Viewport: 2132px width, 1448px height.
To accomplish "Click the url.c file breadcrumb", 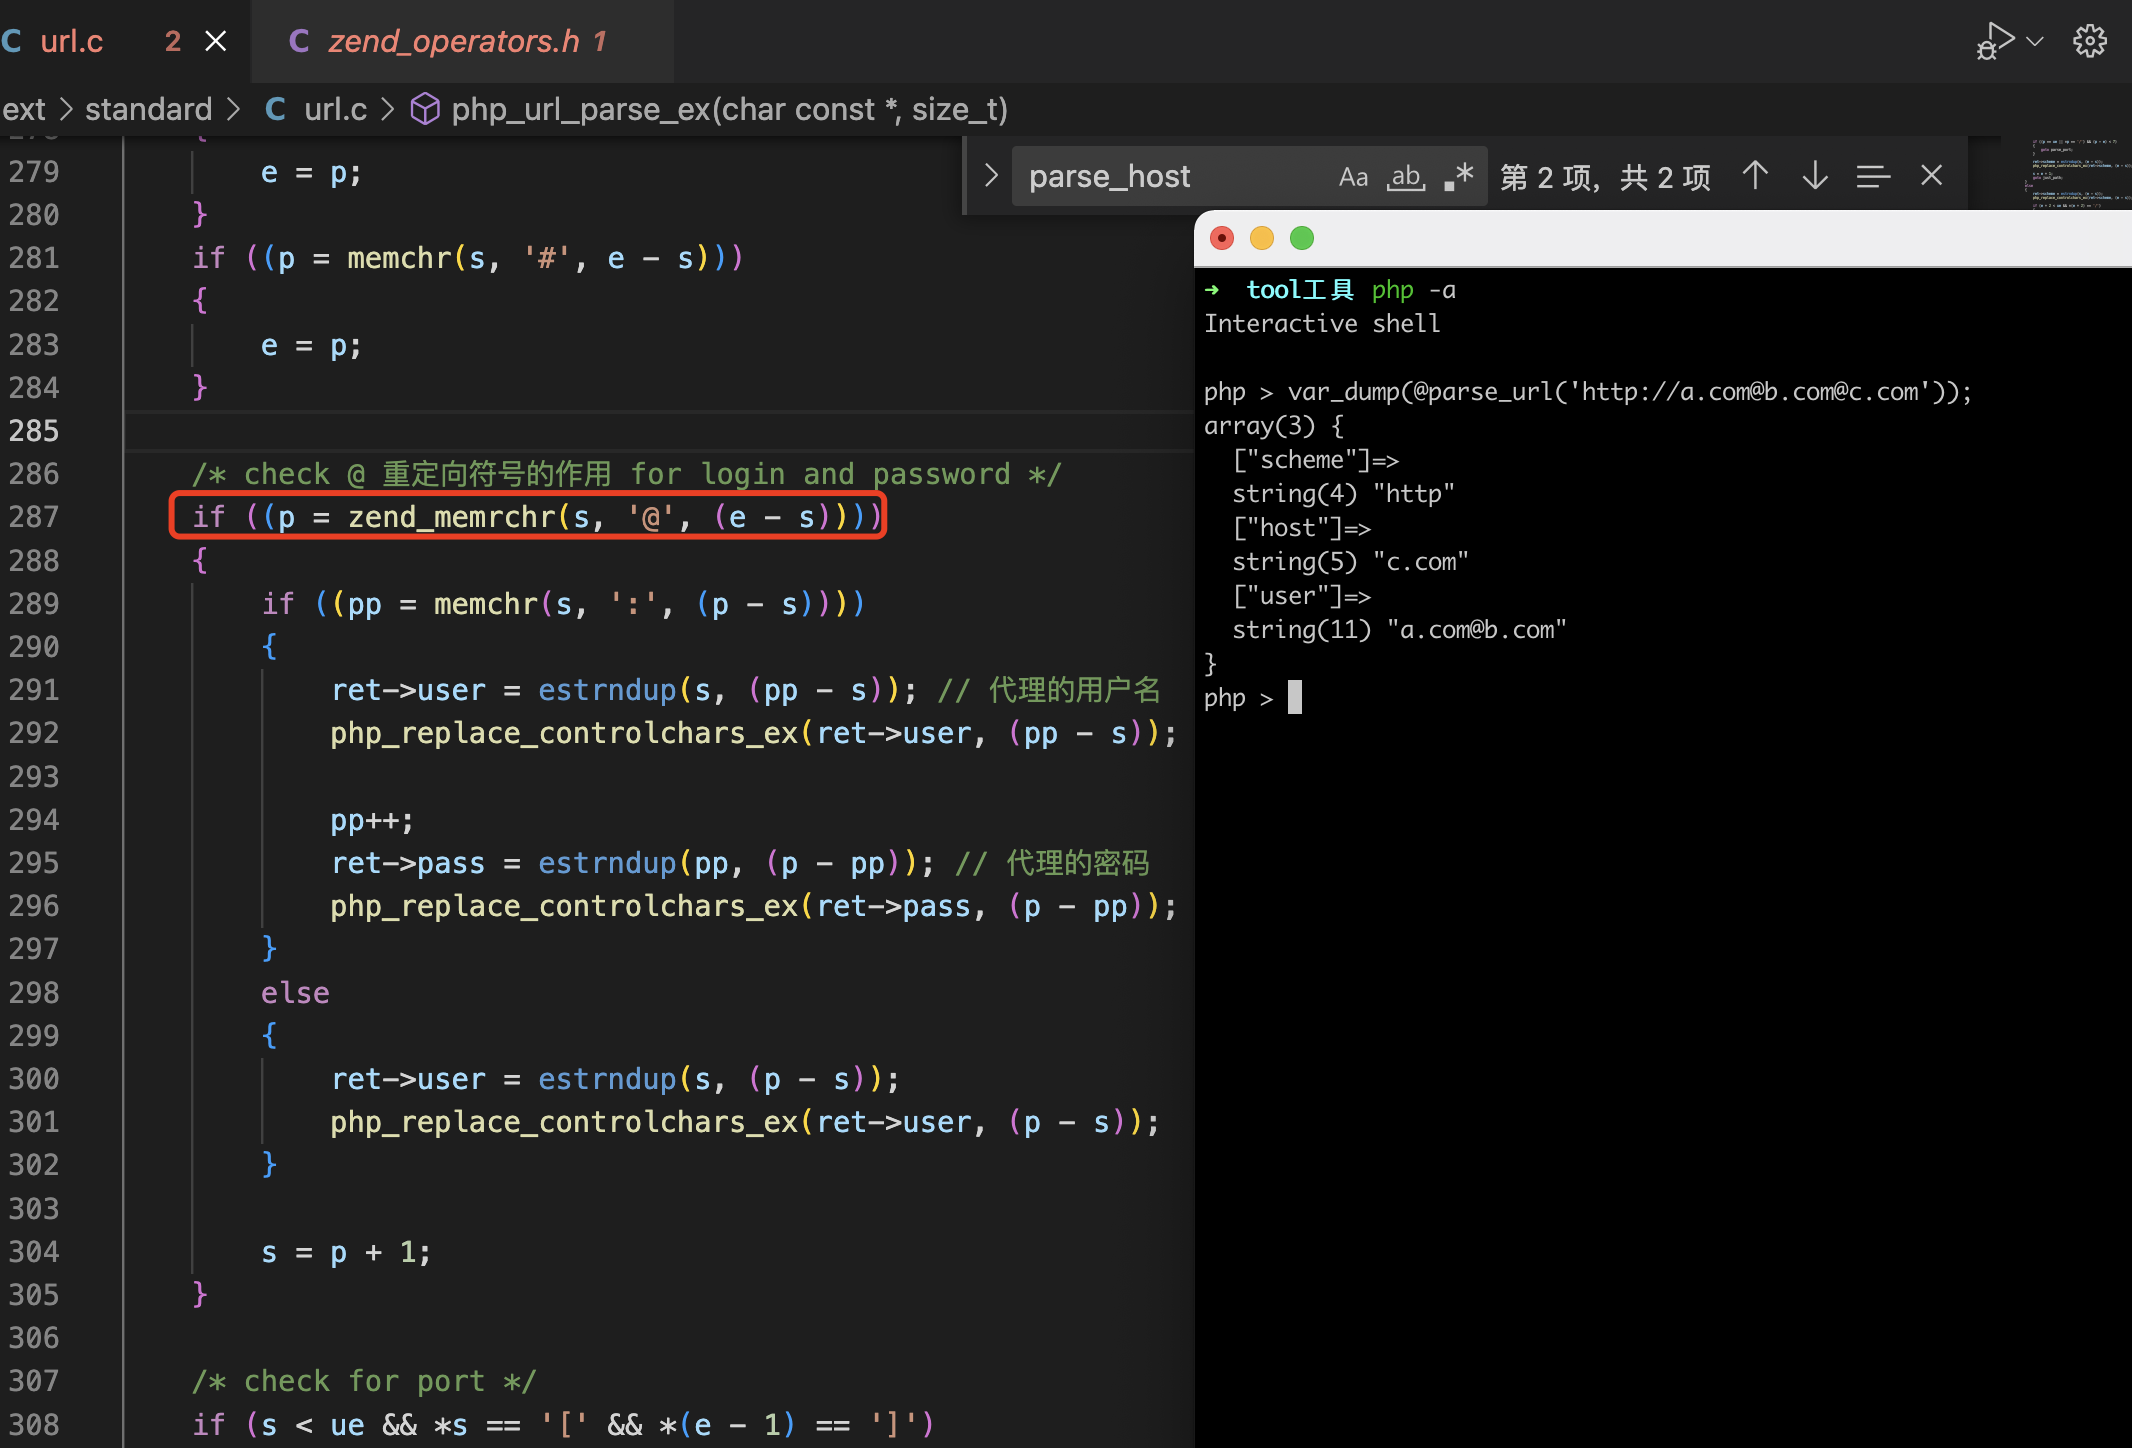I will [x=334, y=109].
